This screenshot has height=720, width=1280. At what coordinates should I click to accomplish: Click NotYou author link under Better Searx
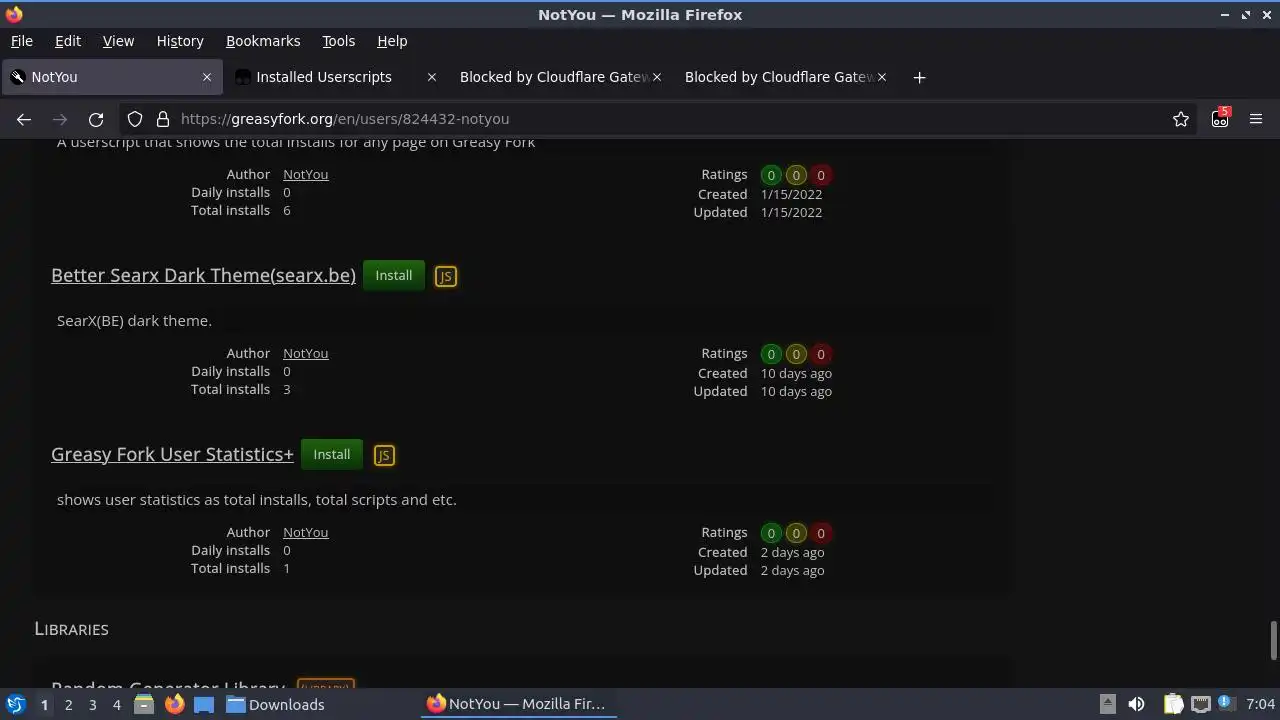305,353
